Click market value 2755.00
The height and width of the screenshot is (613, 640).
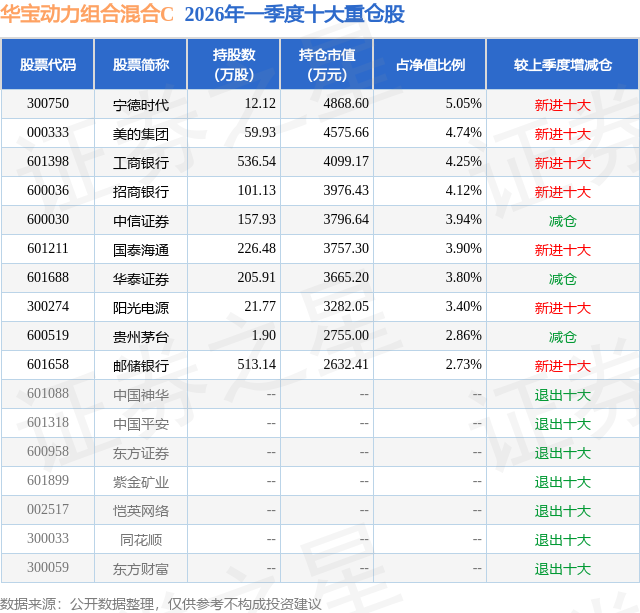point(346,335)
